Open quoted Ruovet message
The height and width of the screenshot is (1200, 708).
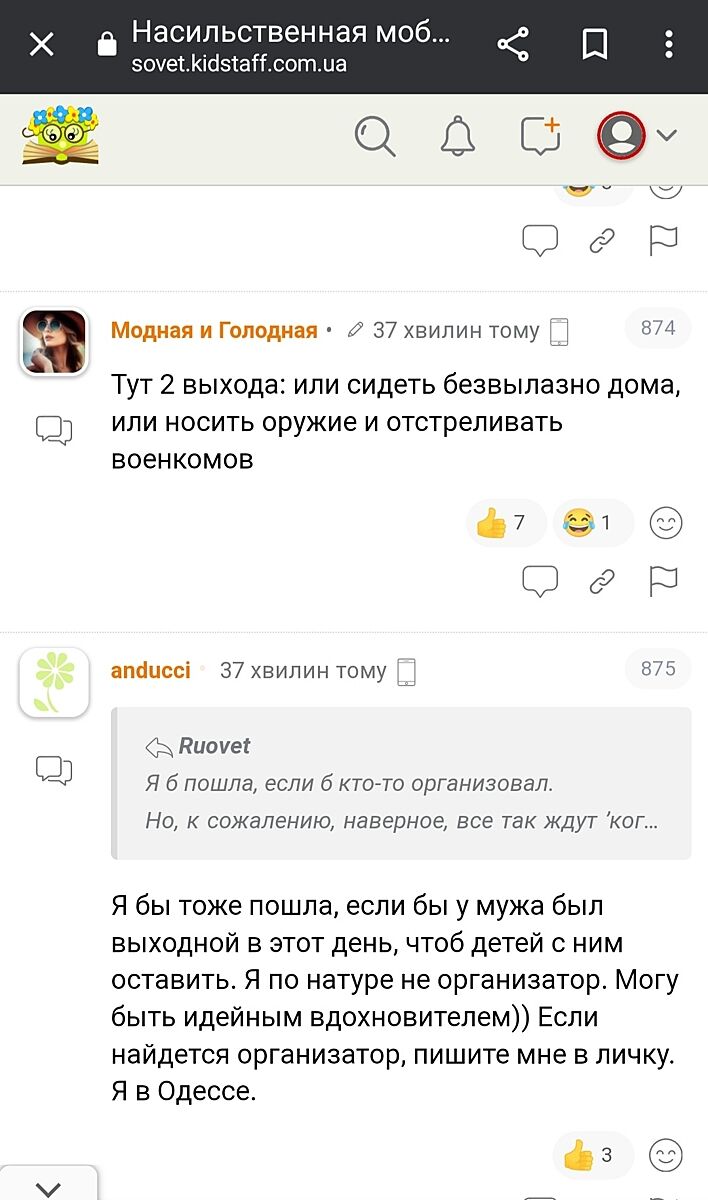(400, 784)
